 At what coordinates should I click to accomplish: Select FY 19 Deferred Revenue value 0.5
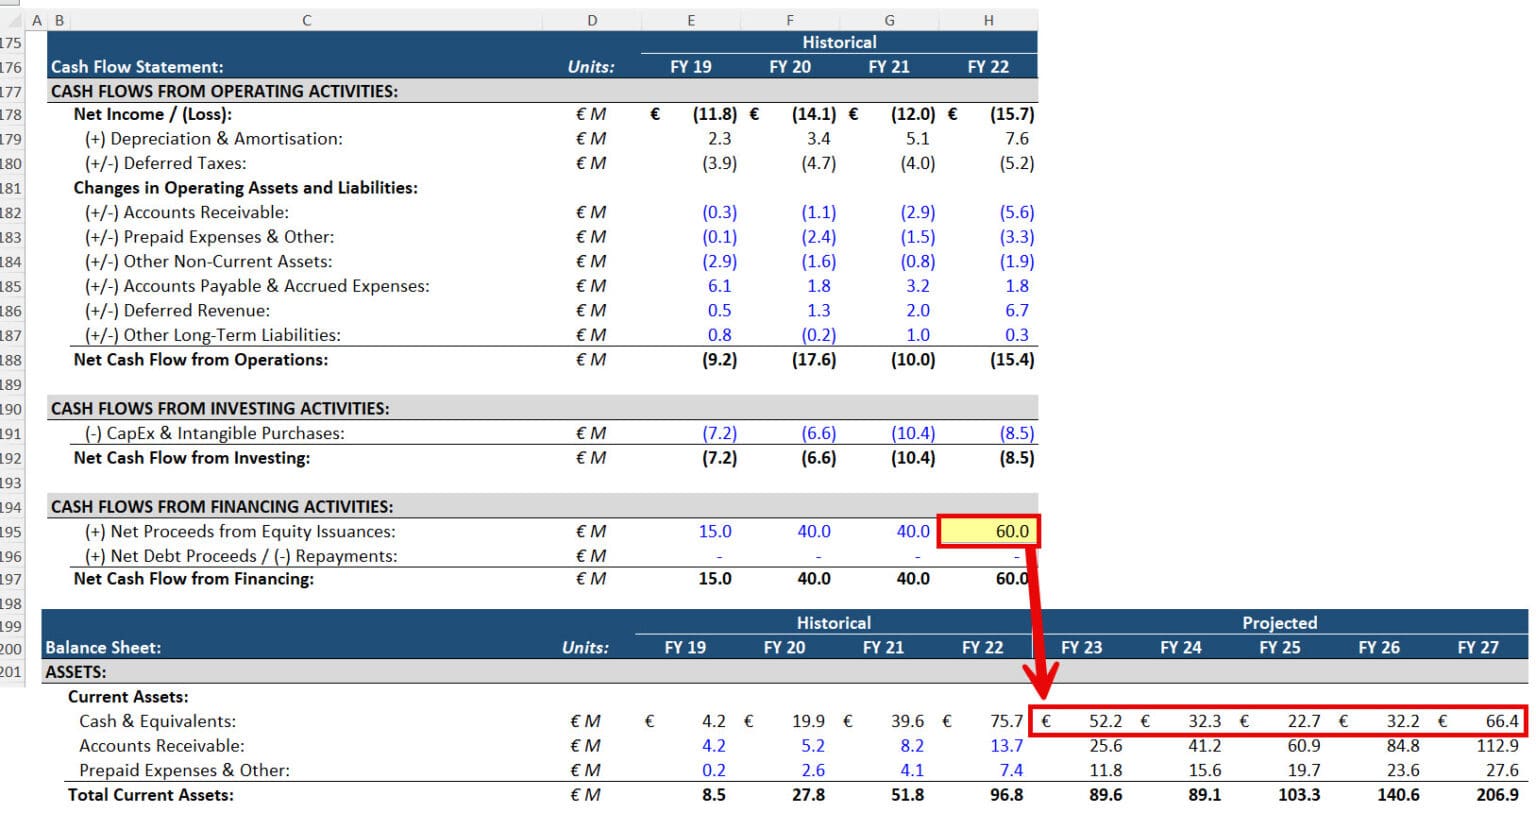pos(719,311)
